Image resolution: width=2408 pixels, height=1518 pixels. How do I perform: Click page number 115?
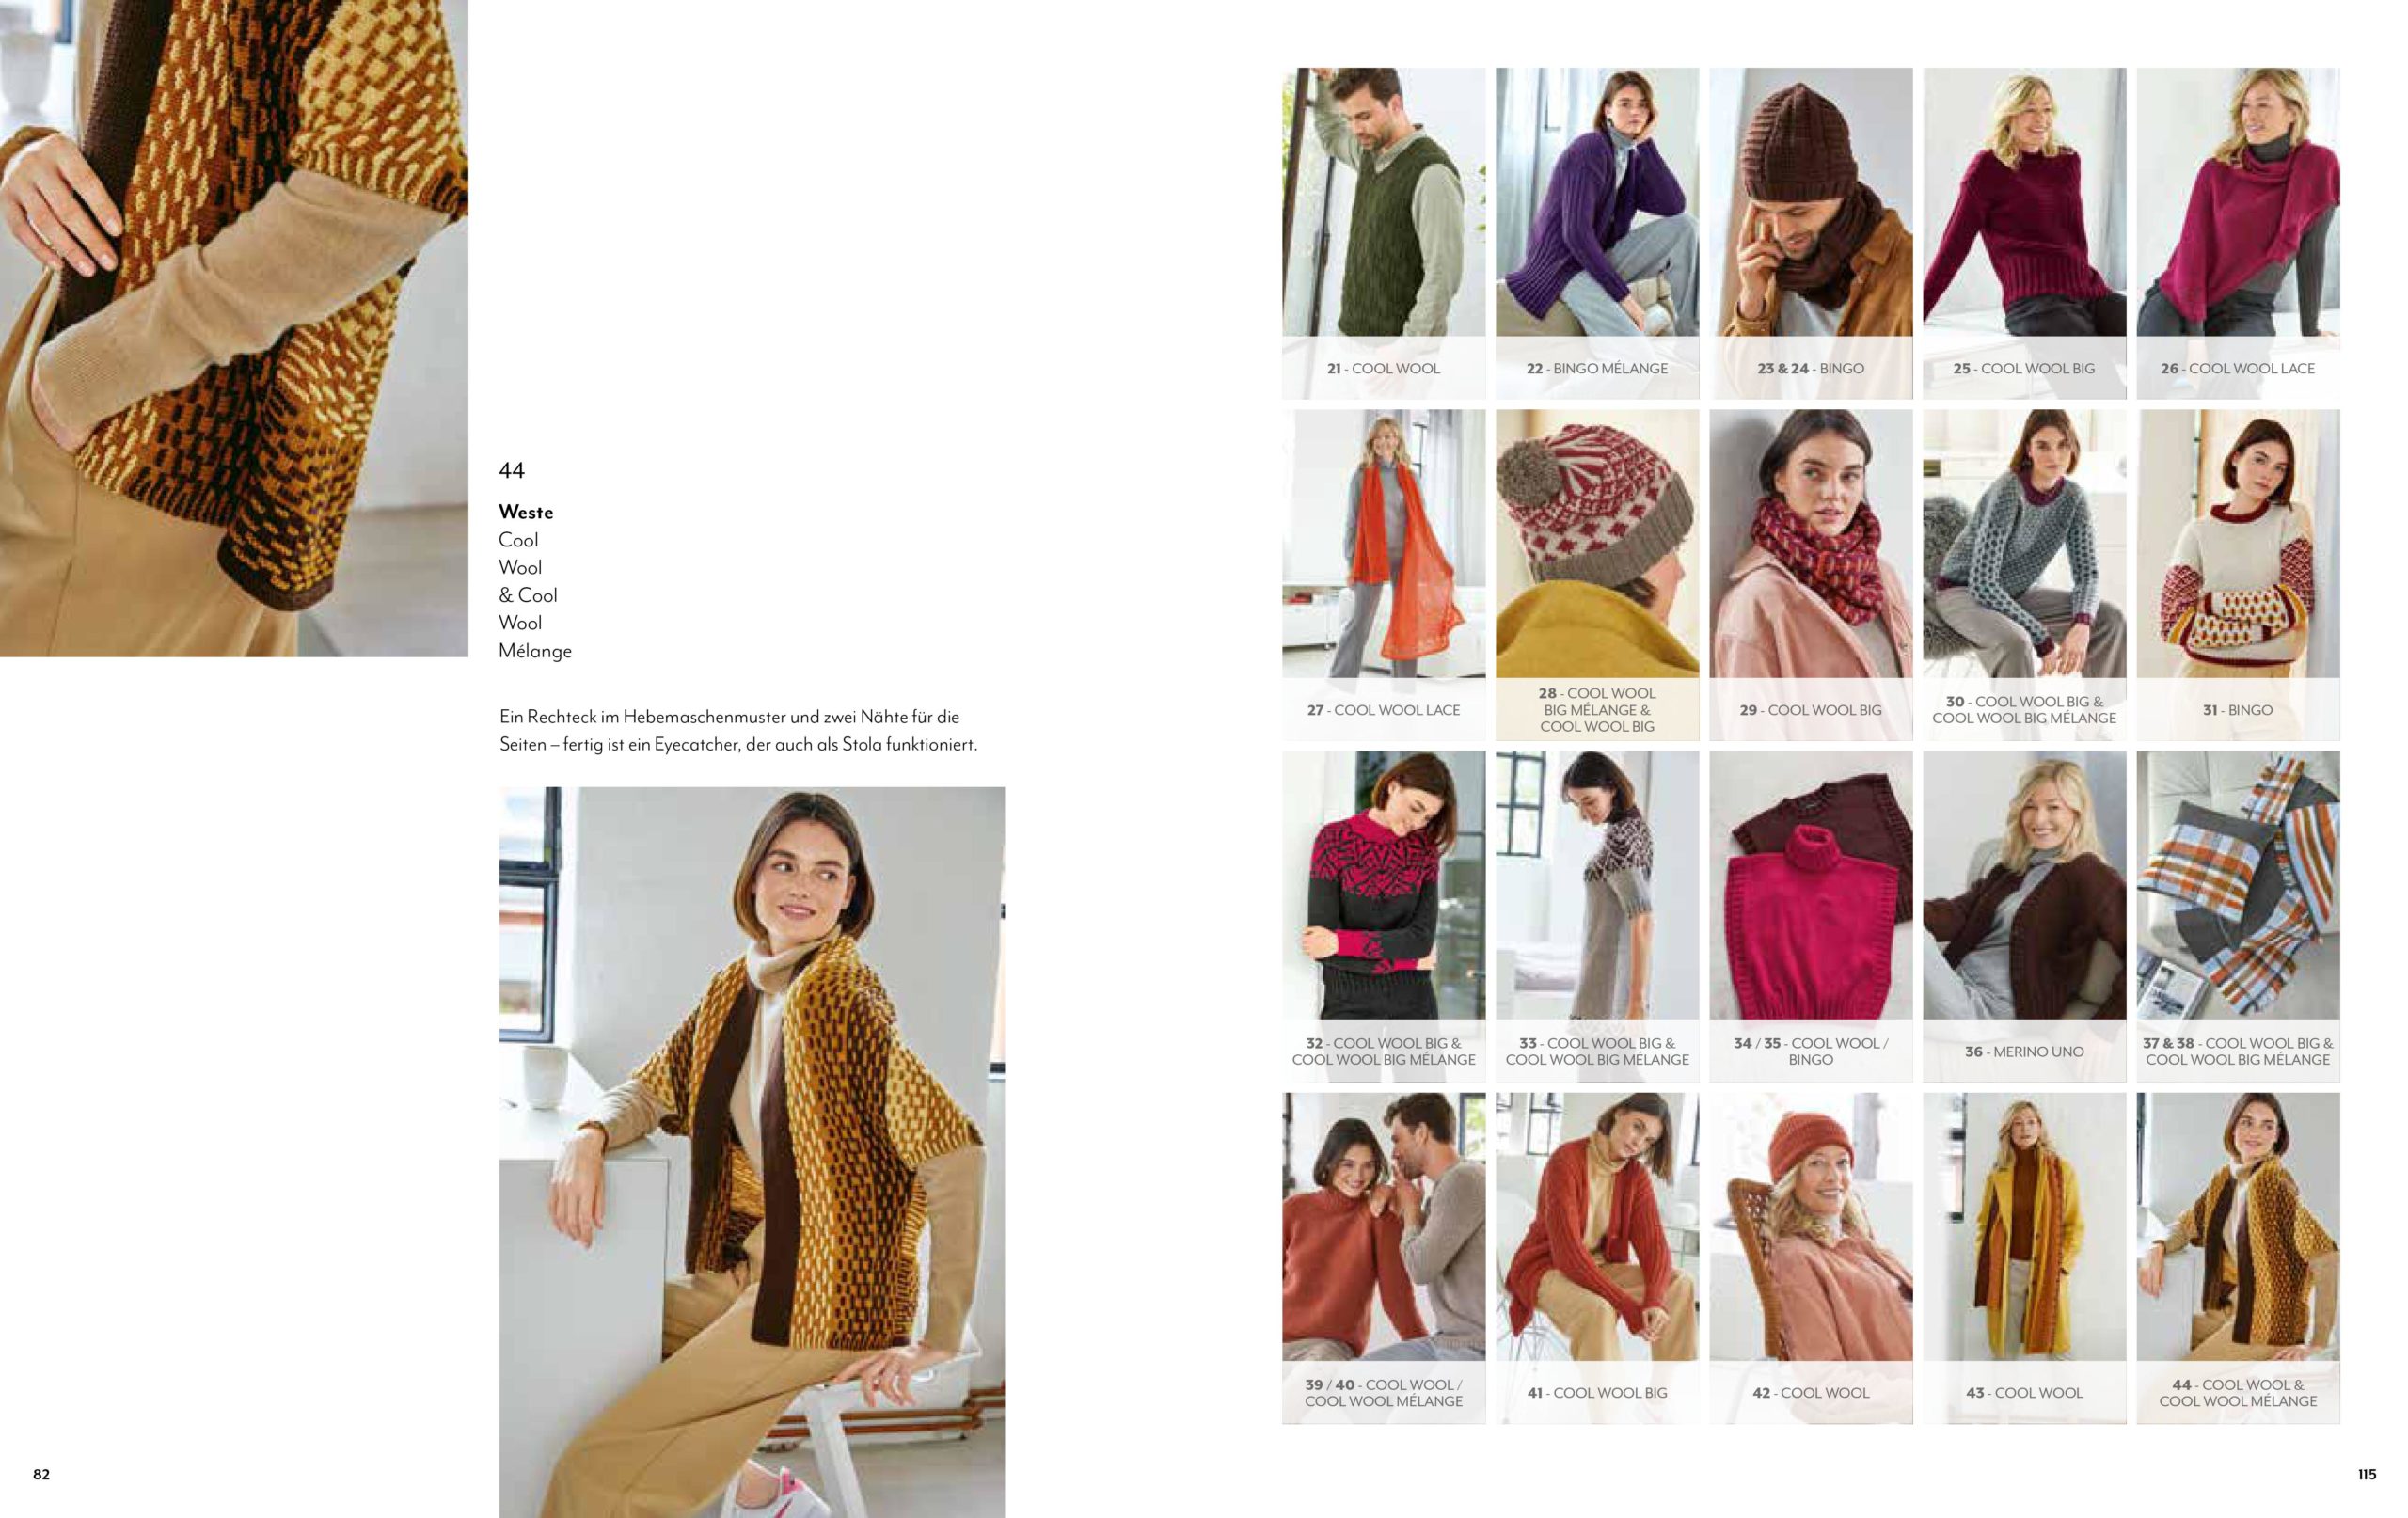click(2366, 1474)
